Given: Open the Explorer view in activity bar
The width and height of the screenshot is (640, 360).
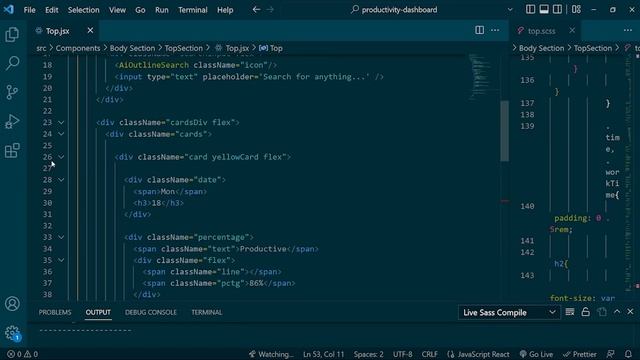Looking at the screenshot, I should [x=12, y=35].
